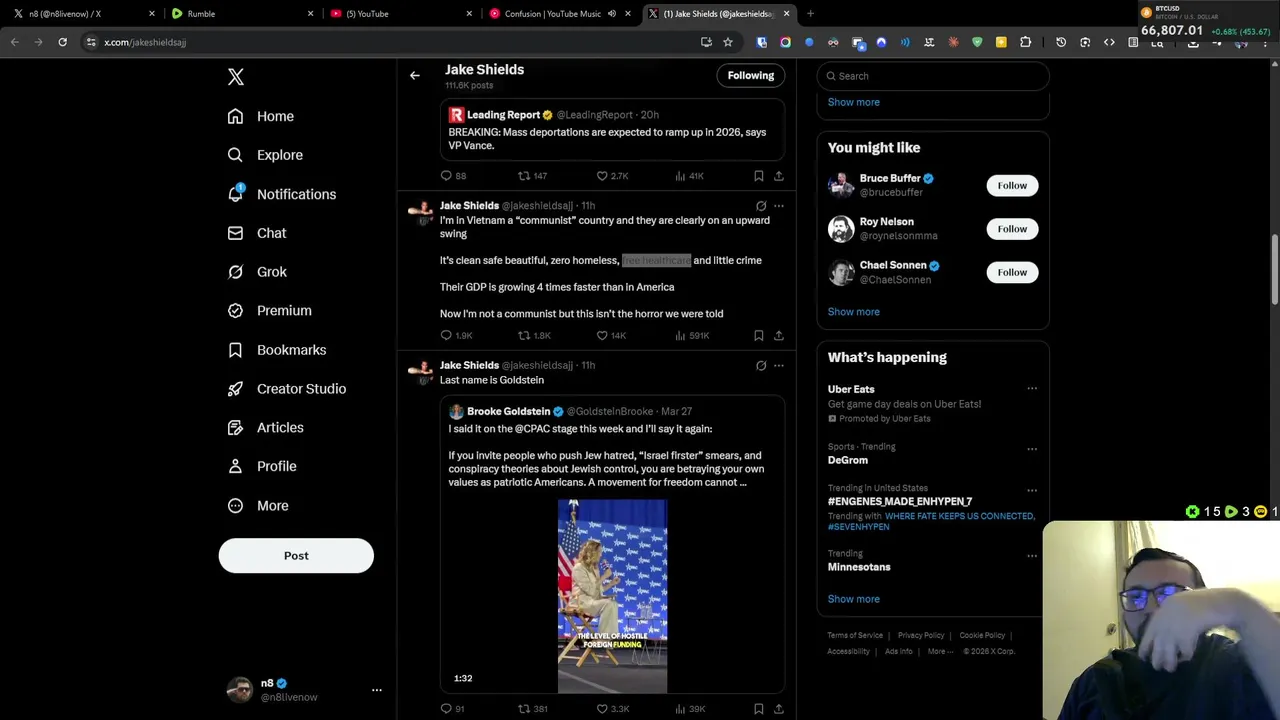Open the n8 account switcher menu

pos(377,690)
